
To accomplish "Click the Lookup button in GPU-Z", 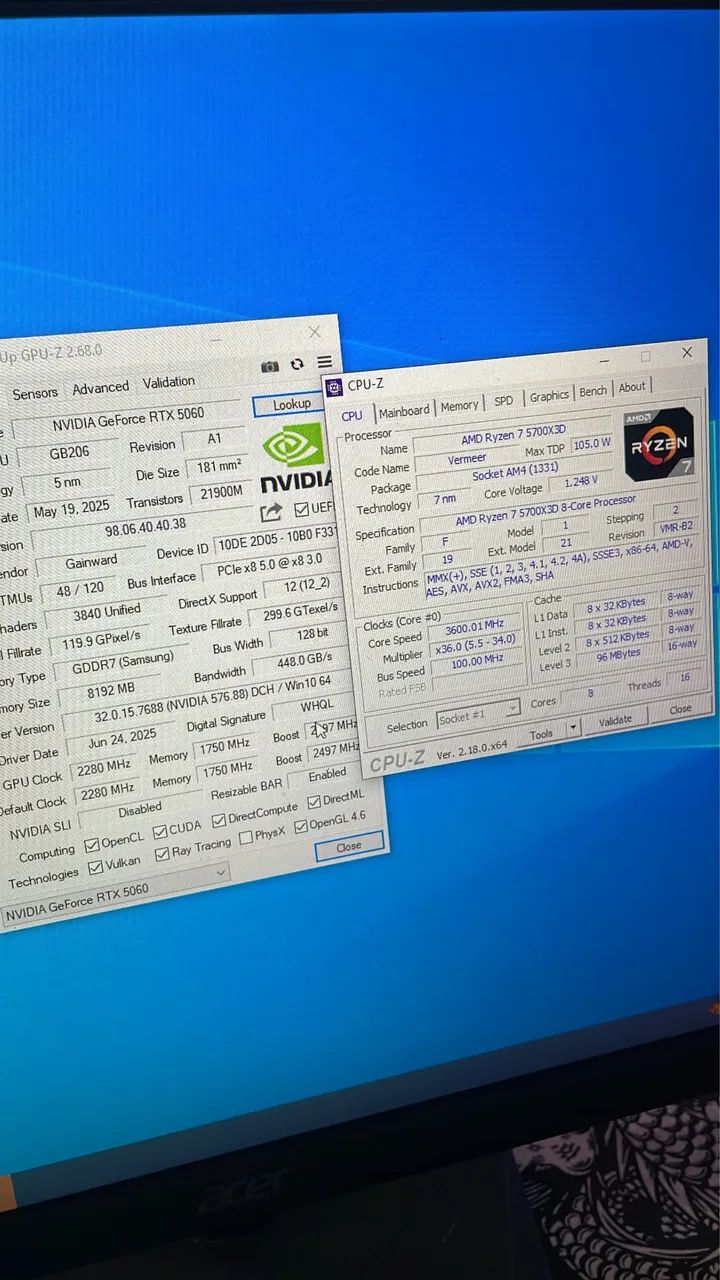I will coord(292,405).
